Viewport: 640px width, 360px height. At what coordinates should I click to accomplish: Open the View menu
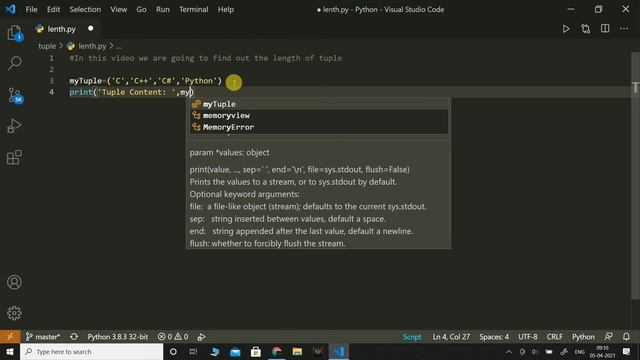coord(118,9)
